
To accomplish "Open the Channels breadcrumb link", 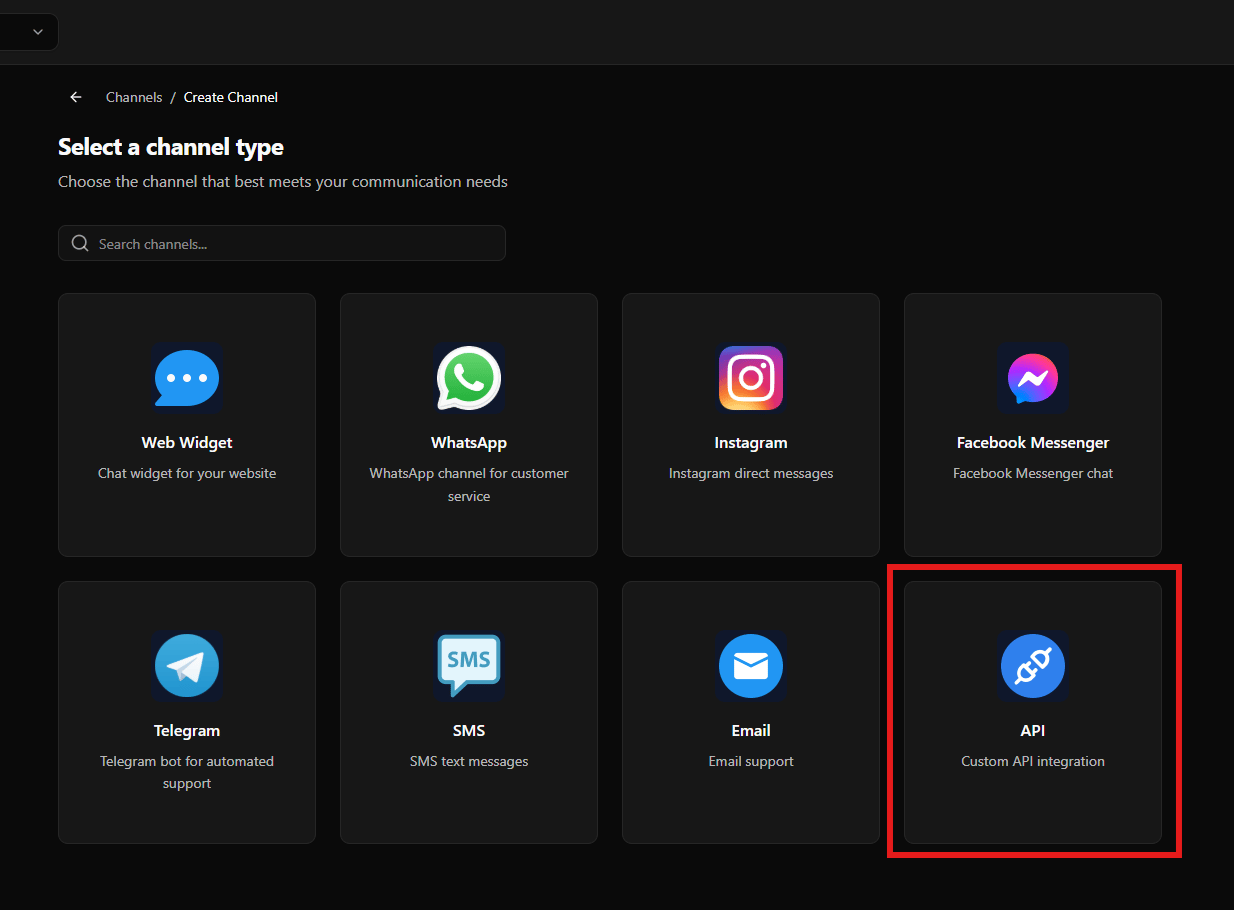I will (x=134, y=97).
